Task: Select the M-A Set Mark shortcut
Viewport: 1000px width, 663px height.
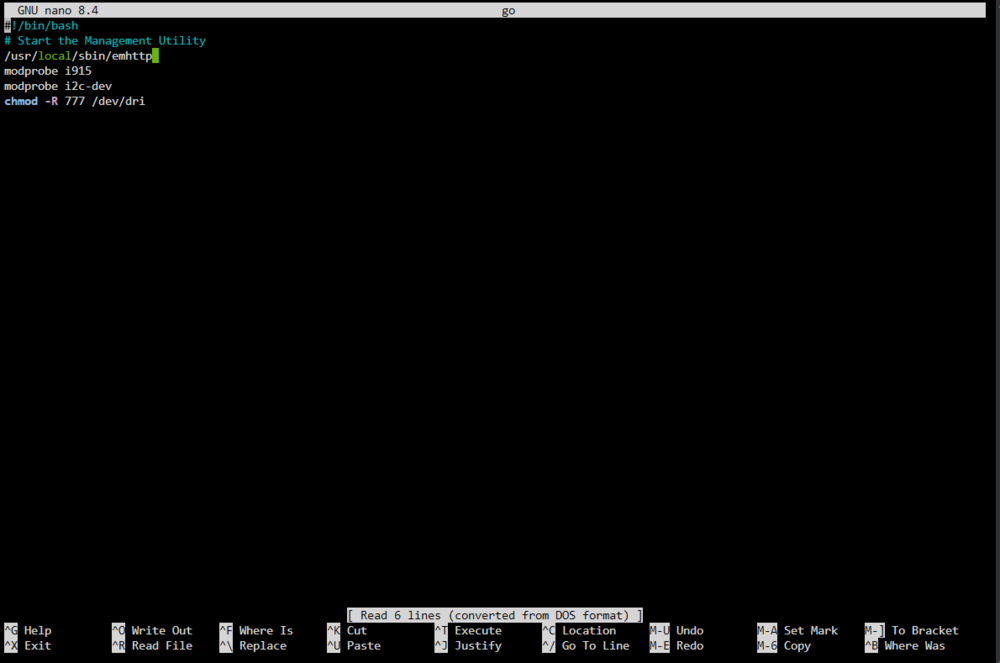Action: point(798,630)
